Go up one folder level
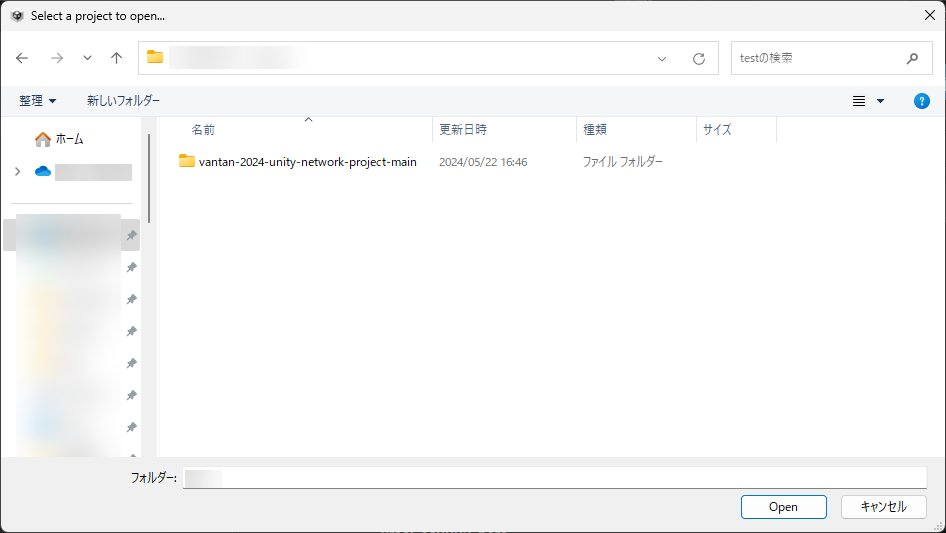The image size is (946, 533). click(116, 58)
